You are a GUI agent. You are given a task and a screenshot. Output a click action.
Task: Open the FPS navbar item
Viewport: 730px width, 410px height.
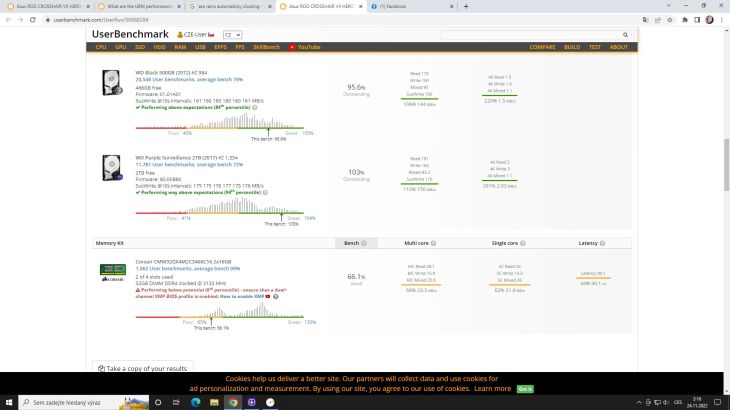tap(240, 47)
